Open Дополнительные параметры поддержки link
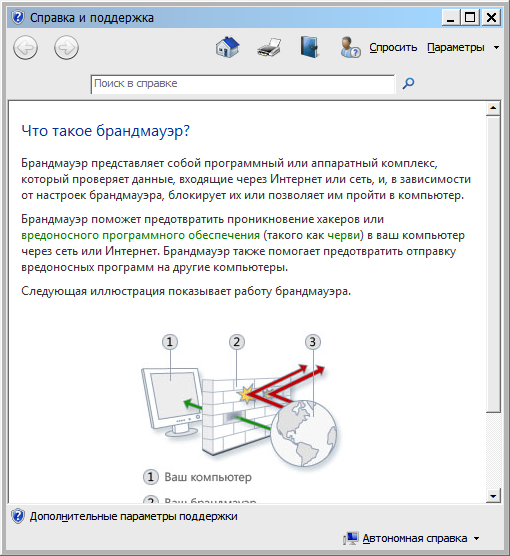This screenshot has width=510, height=556. 133,516
